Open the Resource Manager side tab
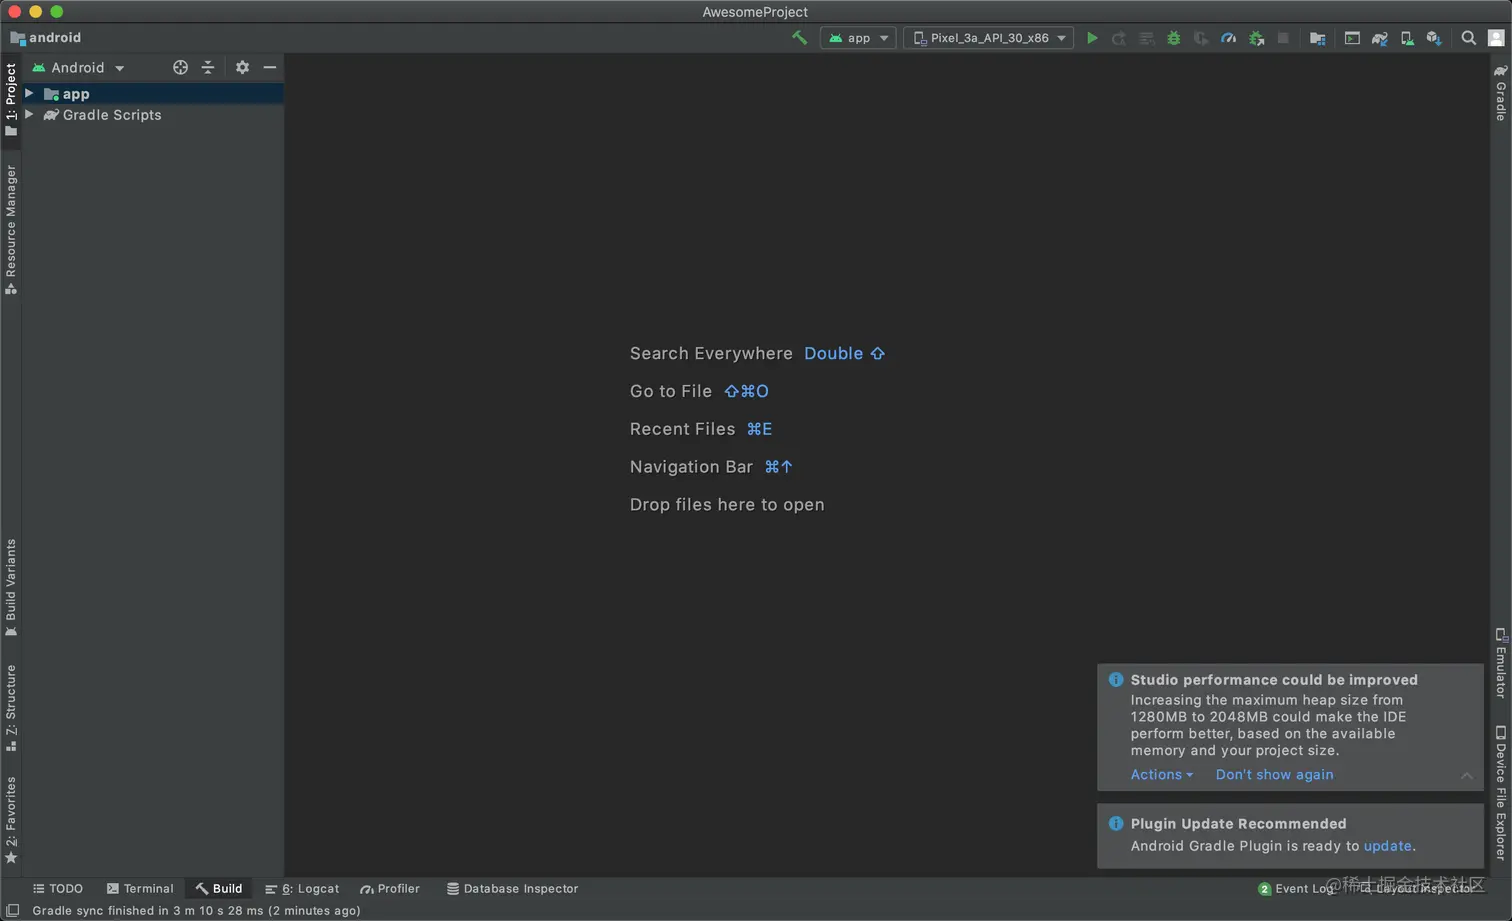The image size is (1512, 921). coord(11,230)
